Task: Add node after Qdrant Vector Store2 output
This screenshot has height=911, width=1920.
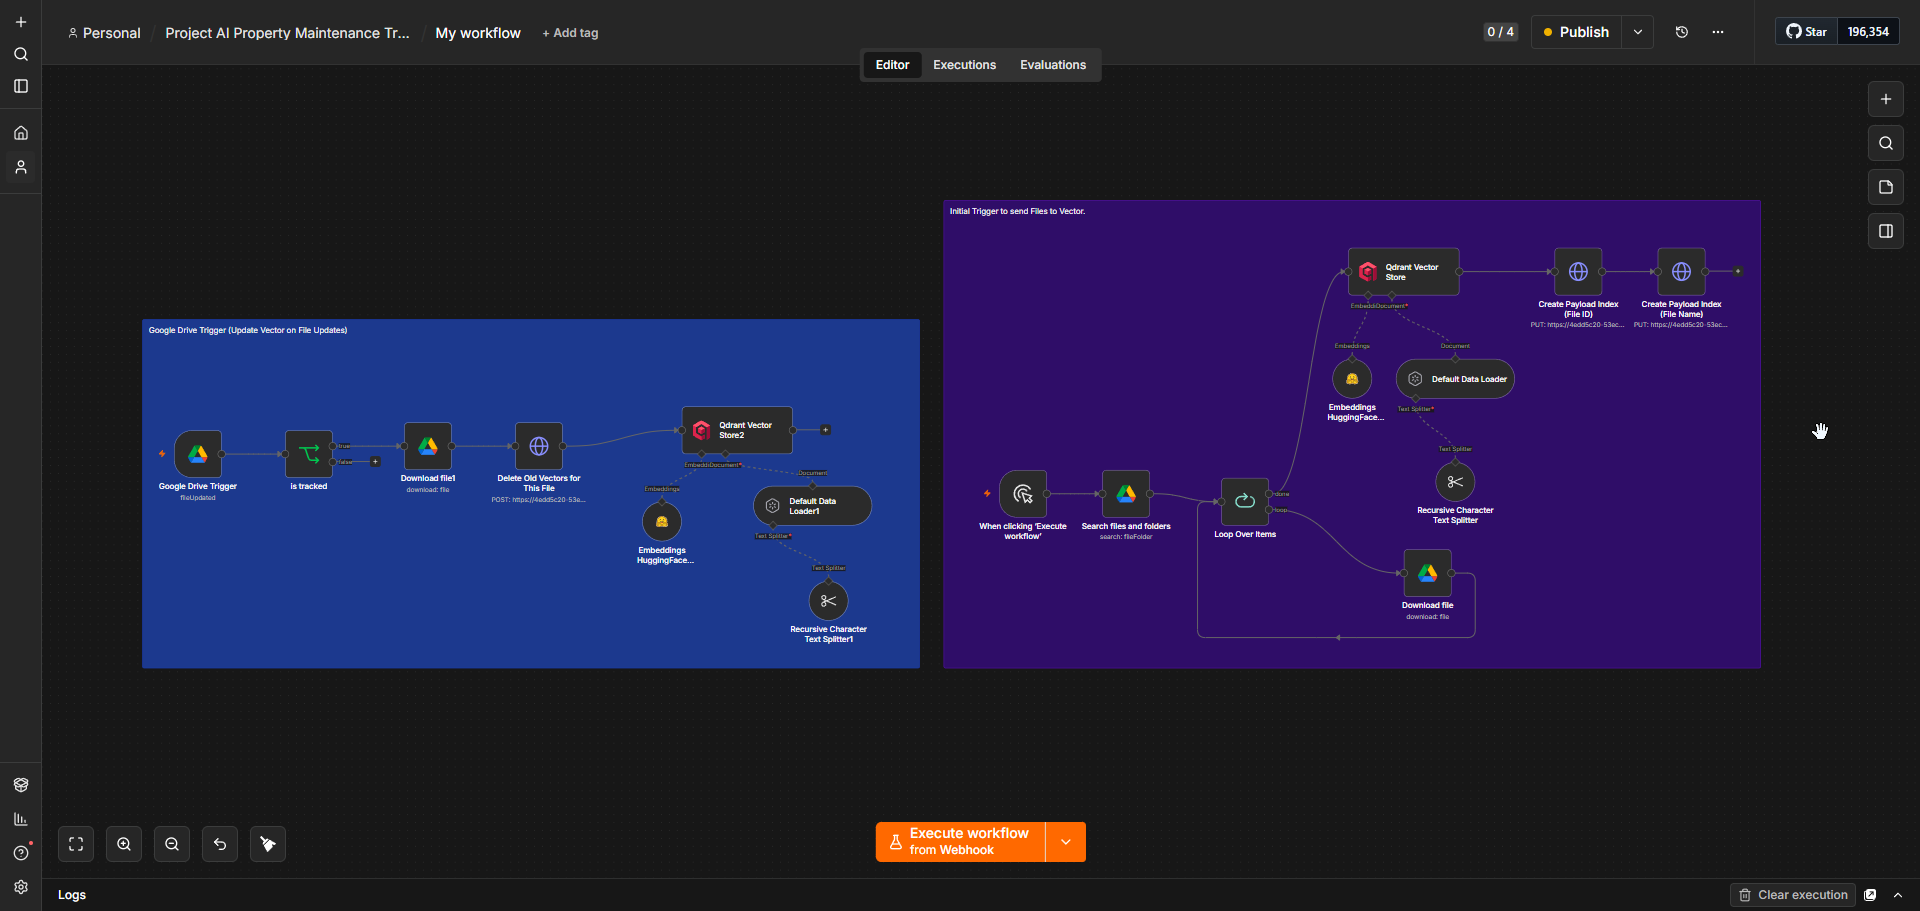Action: pos(825,430)
